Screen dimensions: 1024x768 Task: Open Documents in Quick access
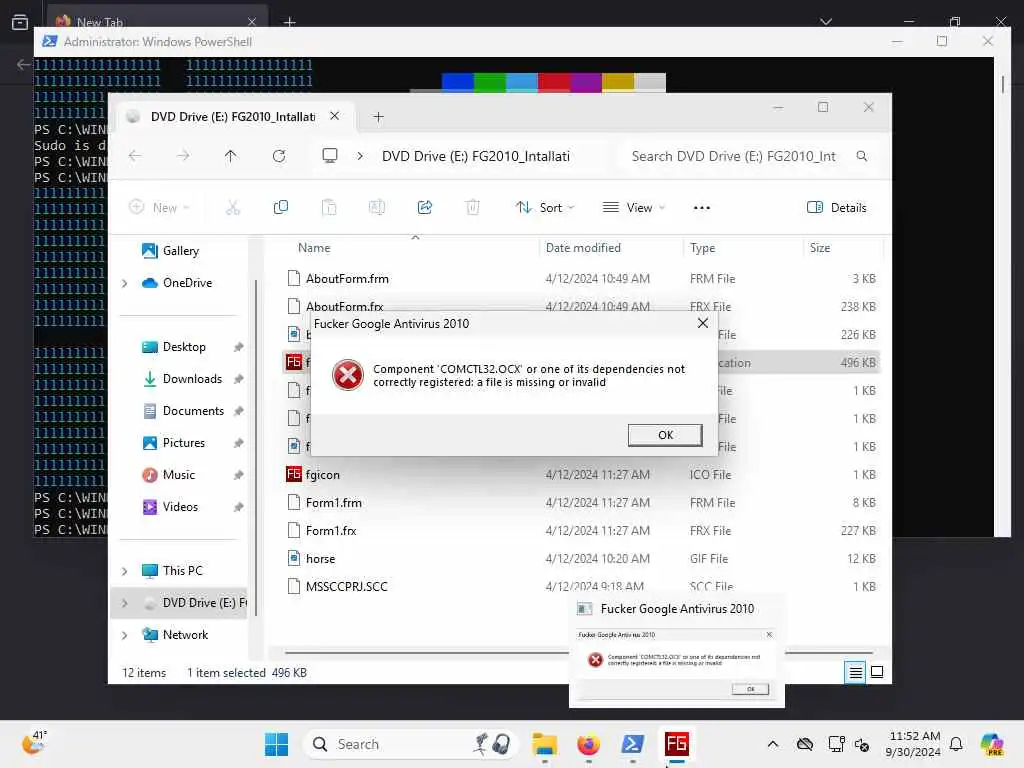pyautogui.click(x=193, y=411)
